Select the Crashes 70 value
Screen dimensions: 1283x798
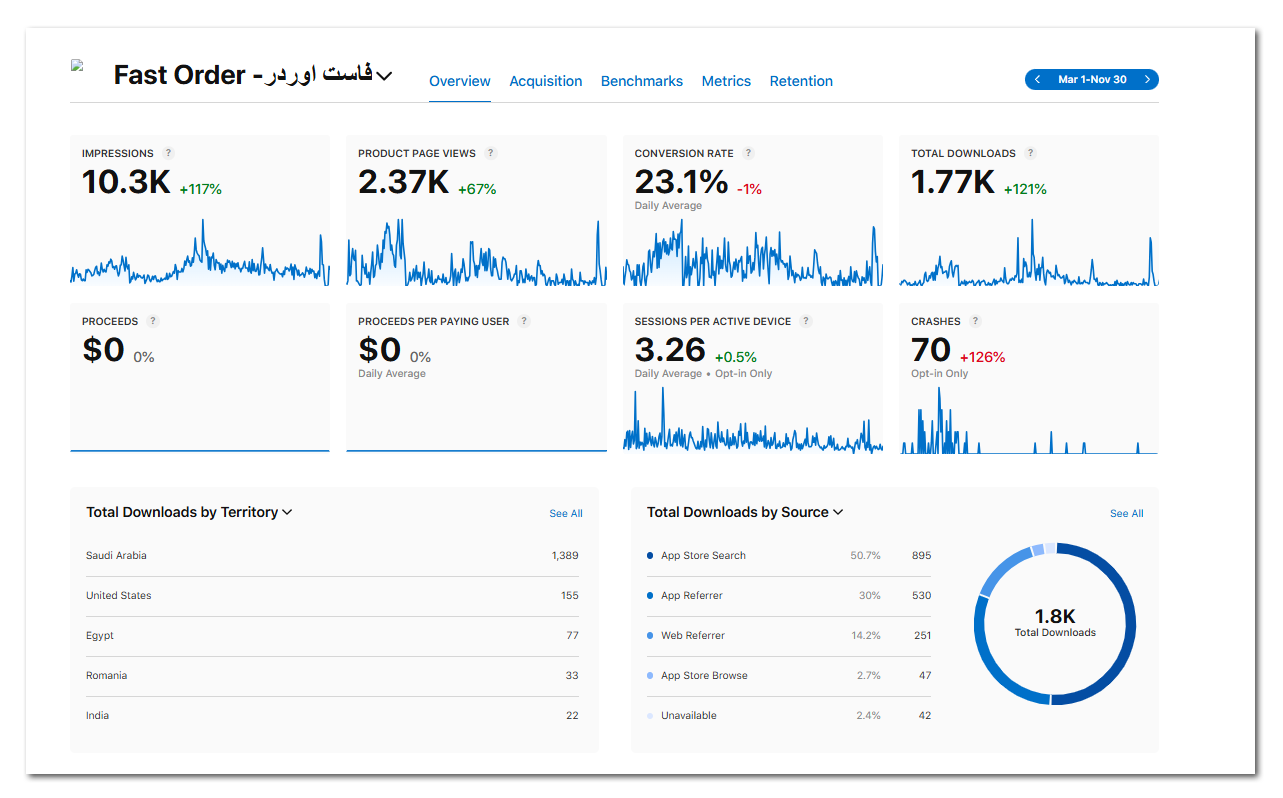tap(931, 350)
